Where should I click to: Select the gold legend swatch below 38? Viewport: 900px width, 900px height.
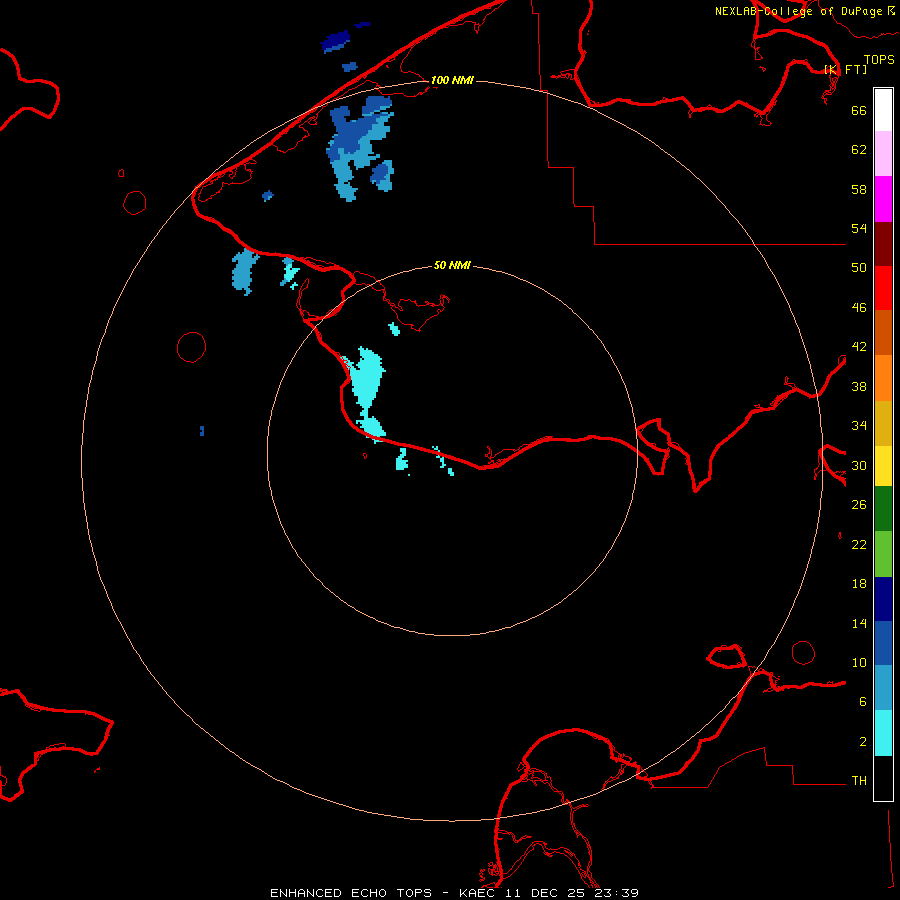coord(883,423)
